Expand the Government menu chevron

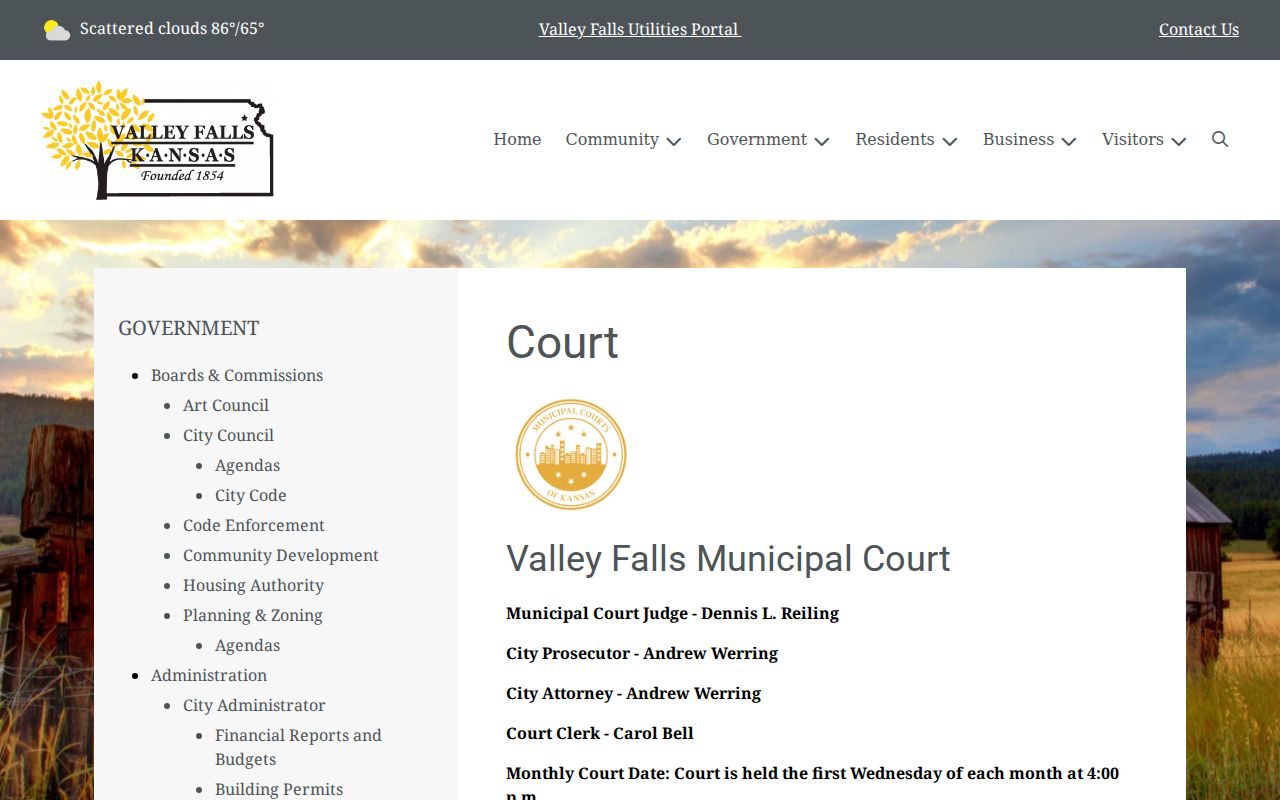click(822, 141)
